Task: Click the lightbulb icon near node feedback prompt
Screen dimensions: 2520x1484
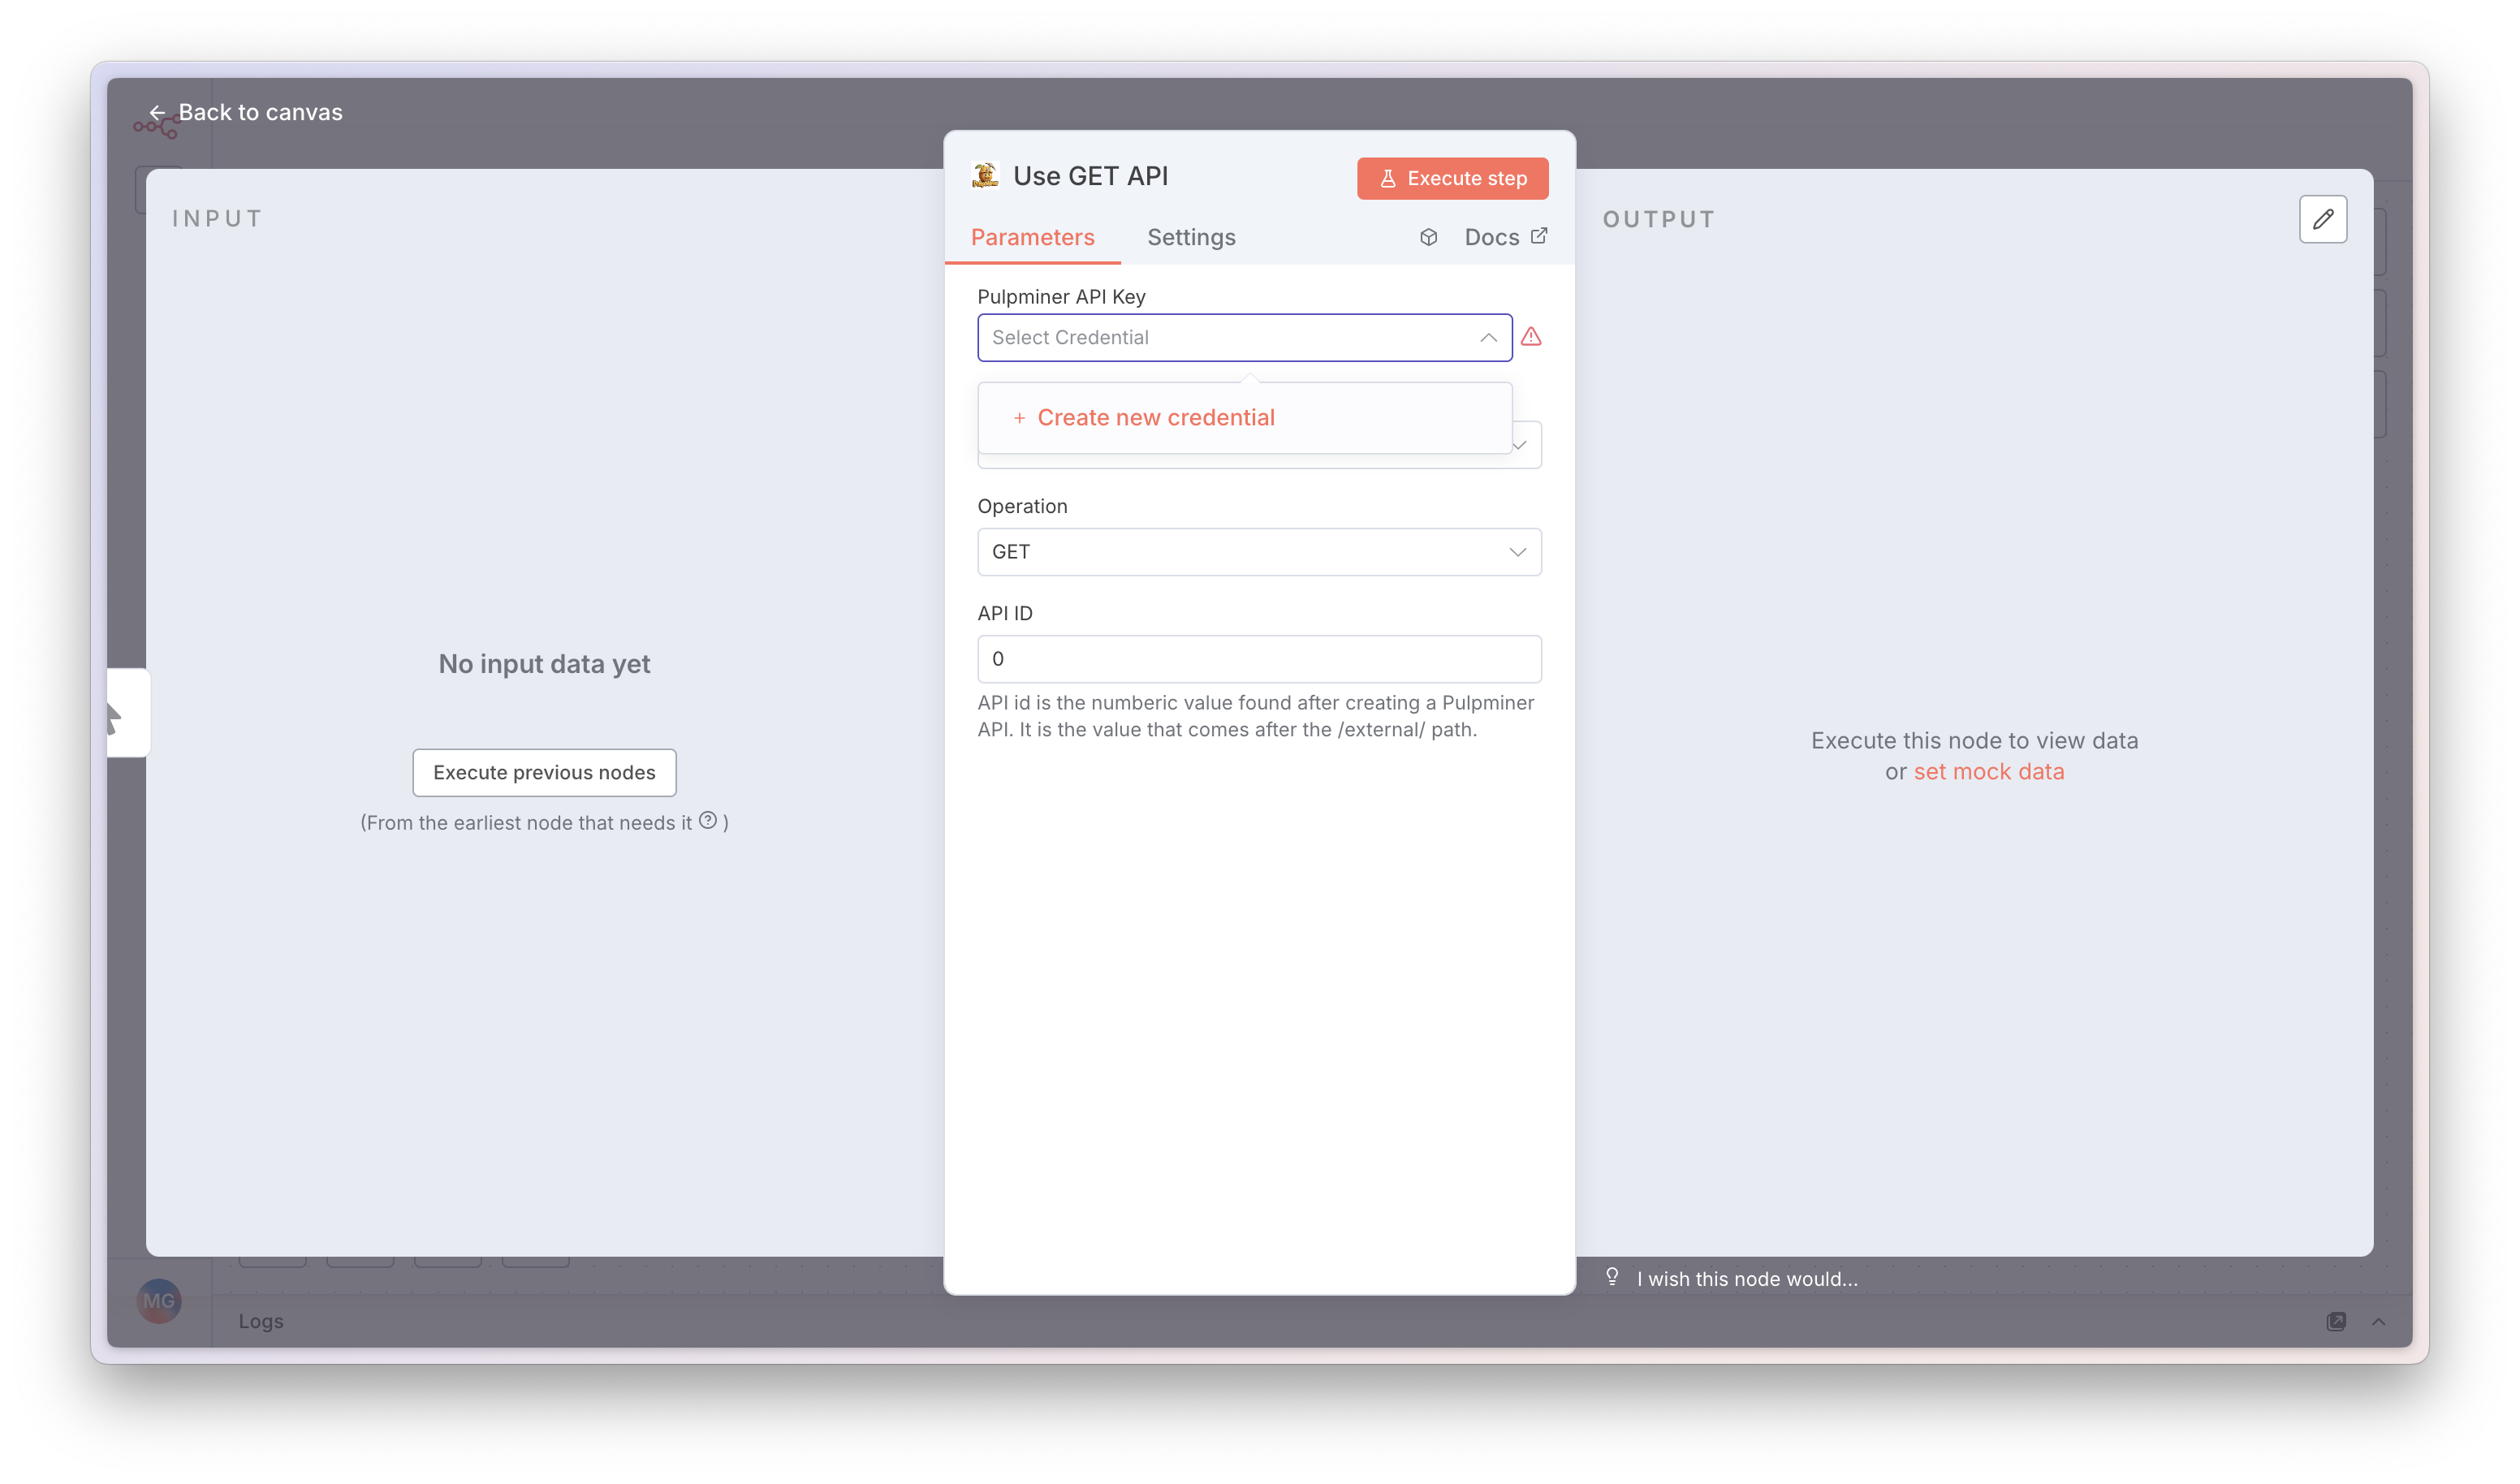Action: click(x=1612, y=1277)
